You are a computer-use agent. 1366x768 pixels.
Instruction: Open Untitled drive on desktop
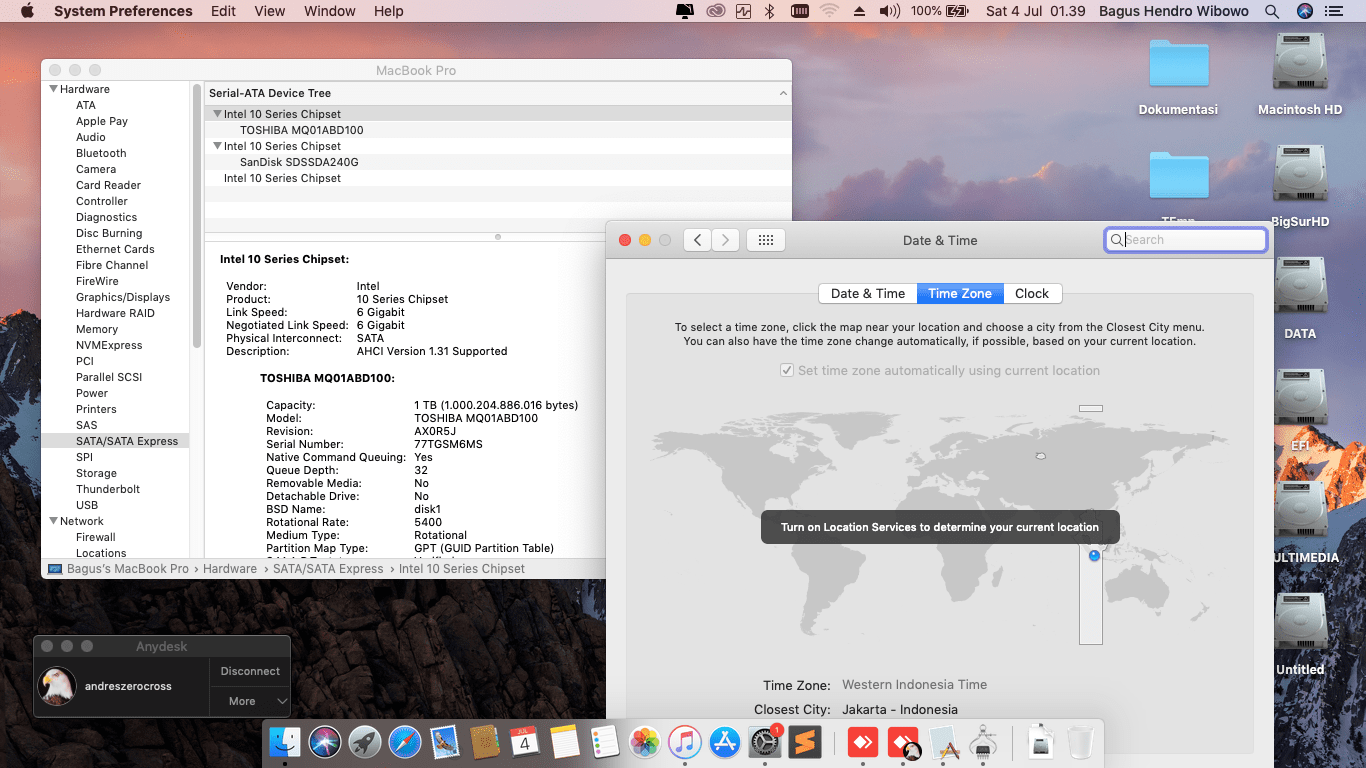(1300, 633)
